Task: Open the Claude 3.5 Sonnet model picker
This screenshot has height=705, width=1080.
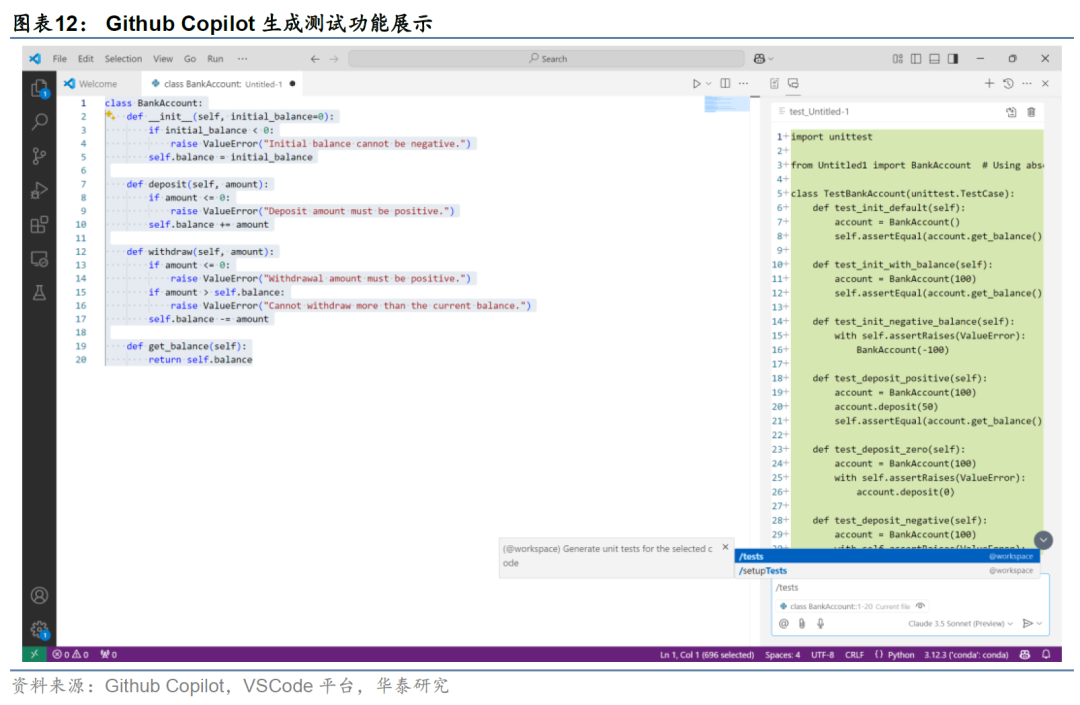Action: point(960,623)
